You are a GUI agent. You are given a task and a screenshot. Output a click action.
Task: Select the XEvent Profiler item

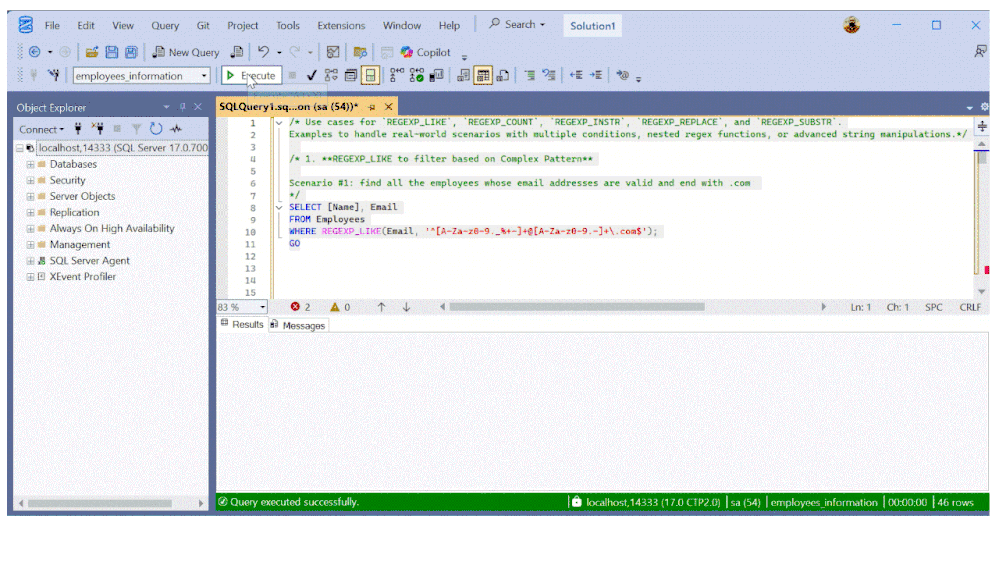83,277
